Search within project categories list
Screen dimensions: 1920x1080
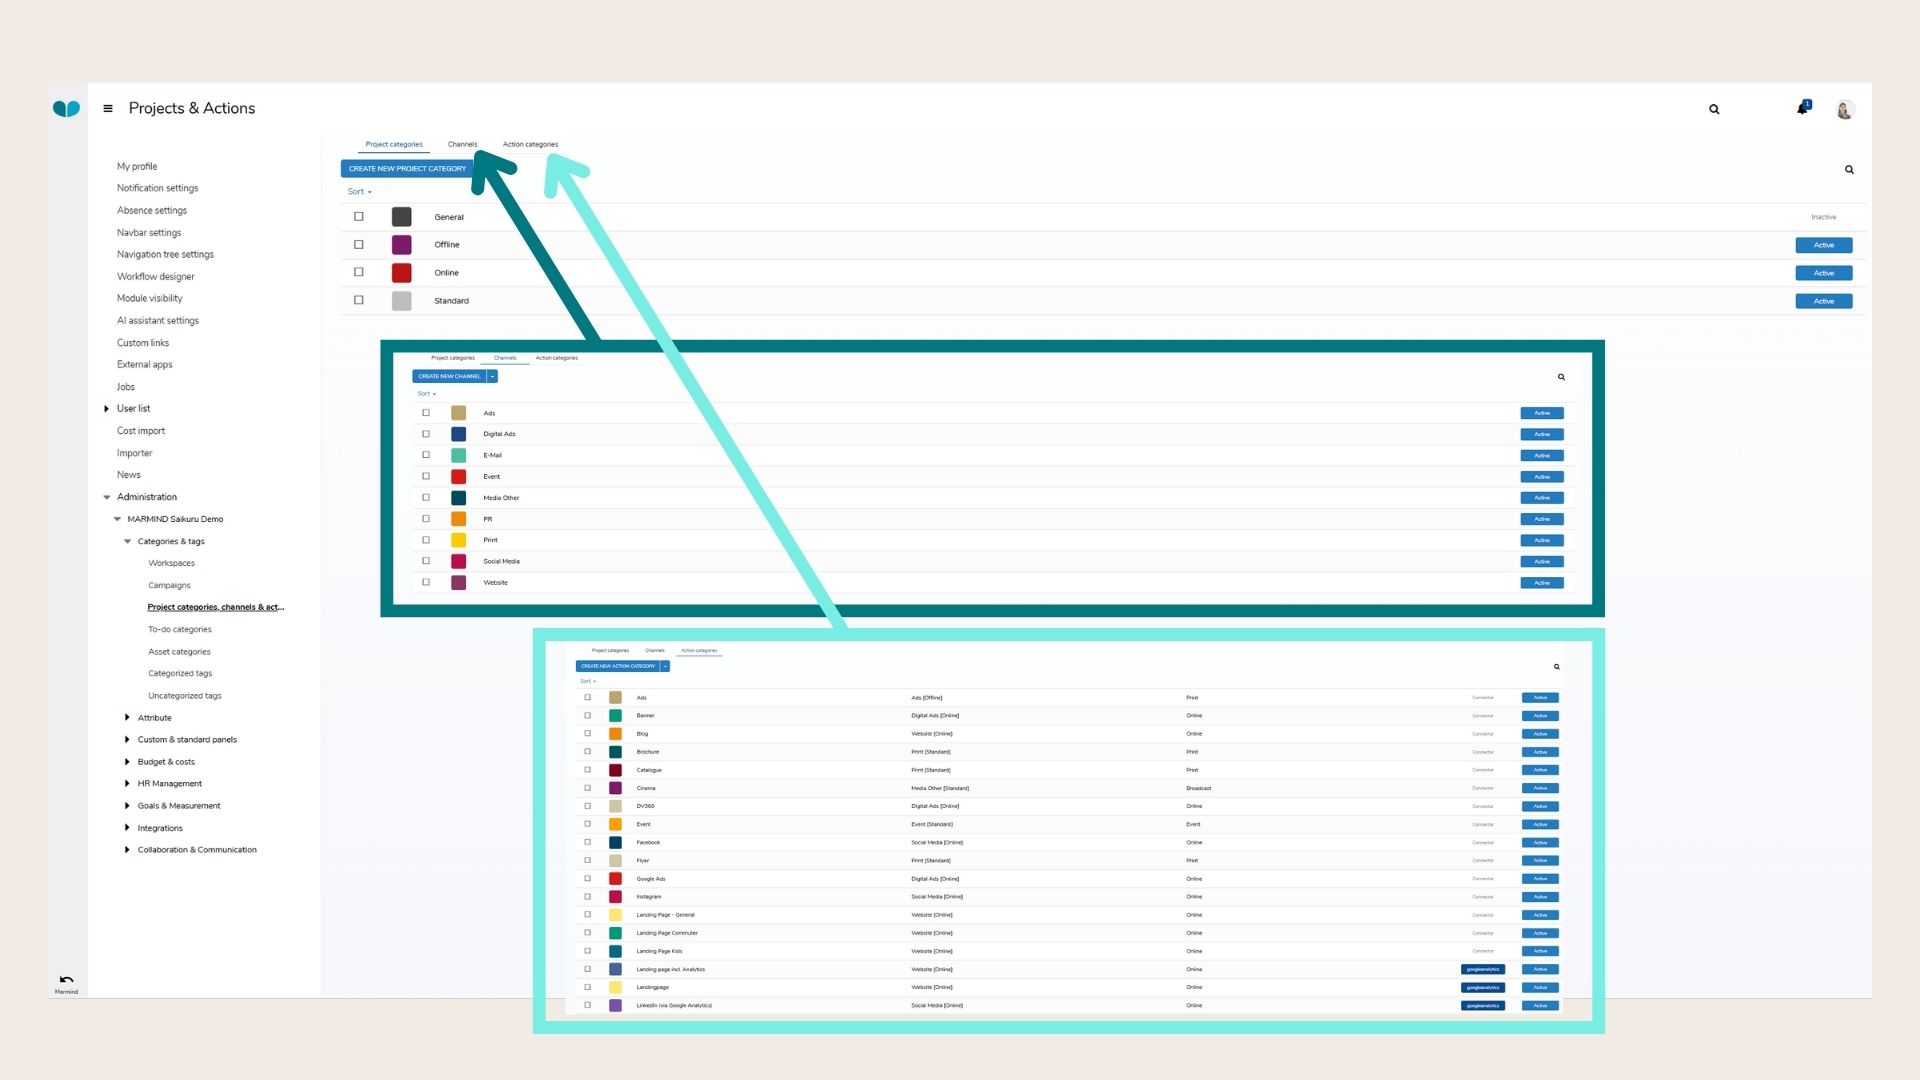(1849, 170)
